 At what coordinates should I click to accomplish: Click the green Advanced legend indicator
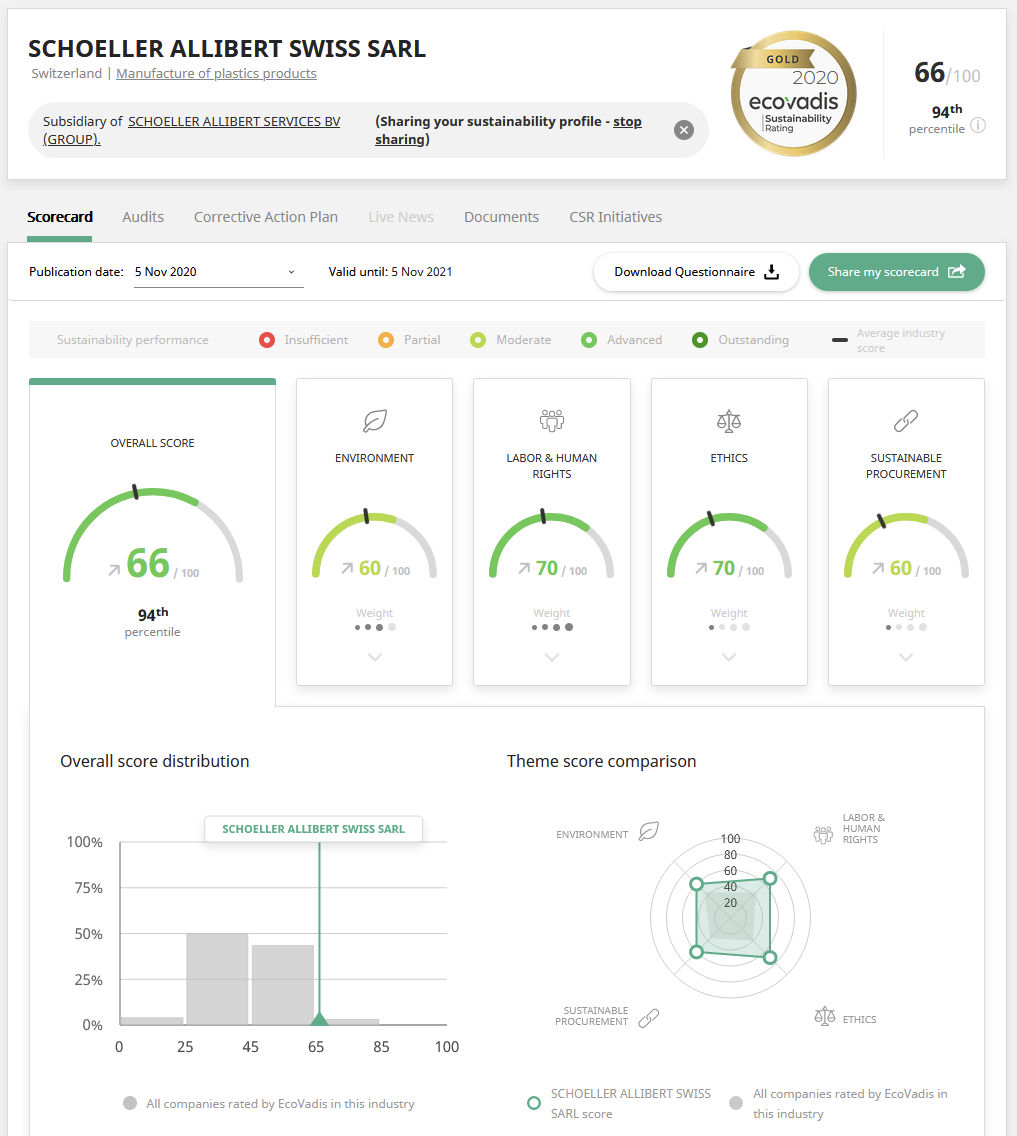coord(589,340)
